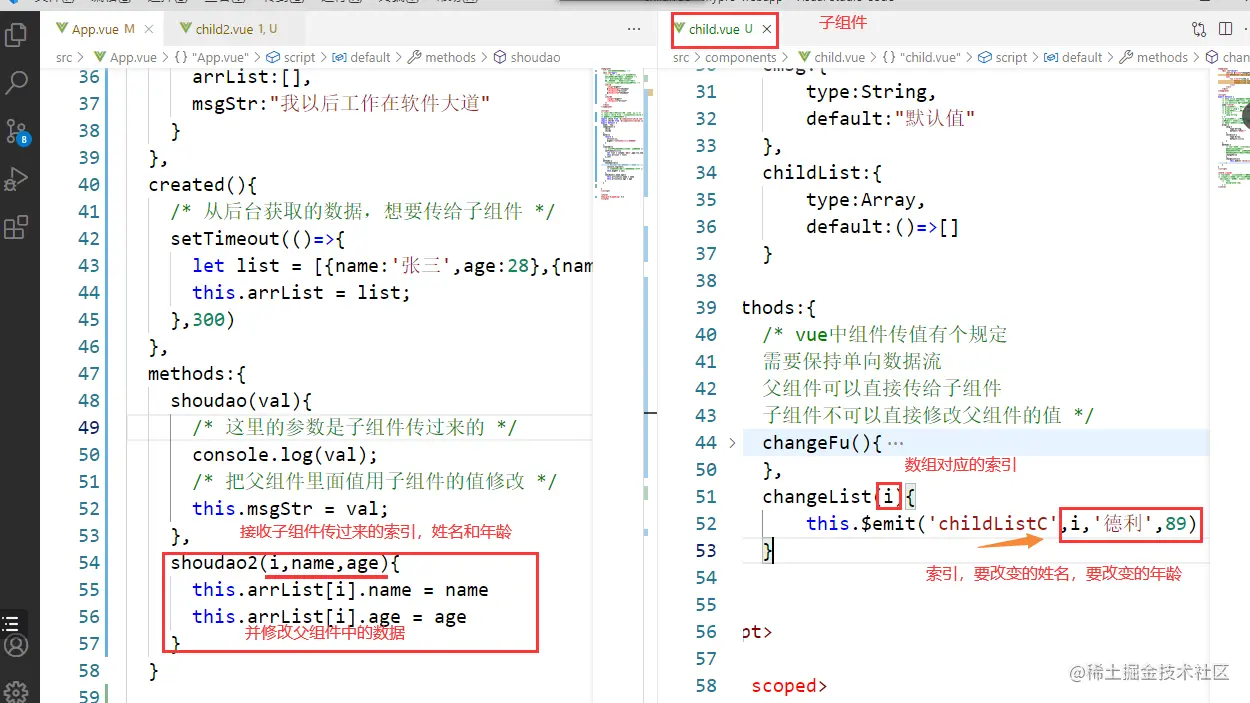The image size is (1250, 703).
Task: Open the Accounts menu icon
Action: 16,645
